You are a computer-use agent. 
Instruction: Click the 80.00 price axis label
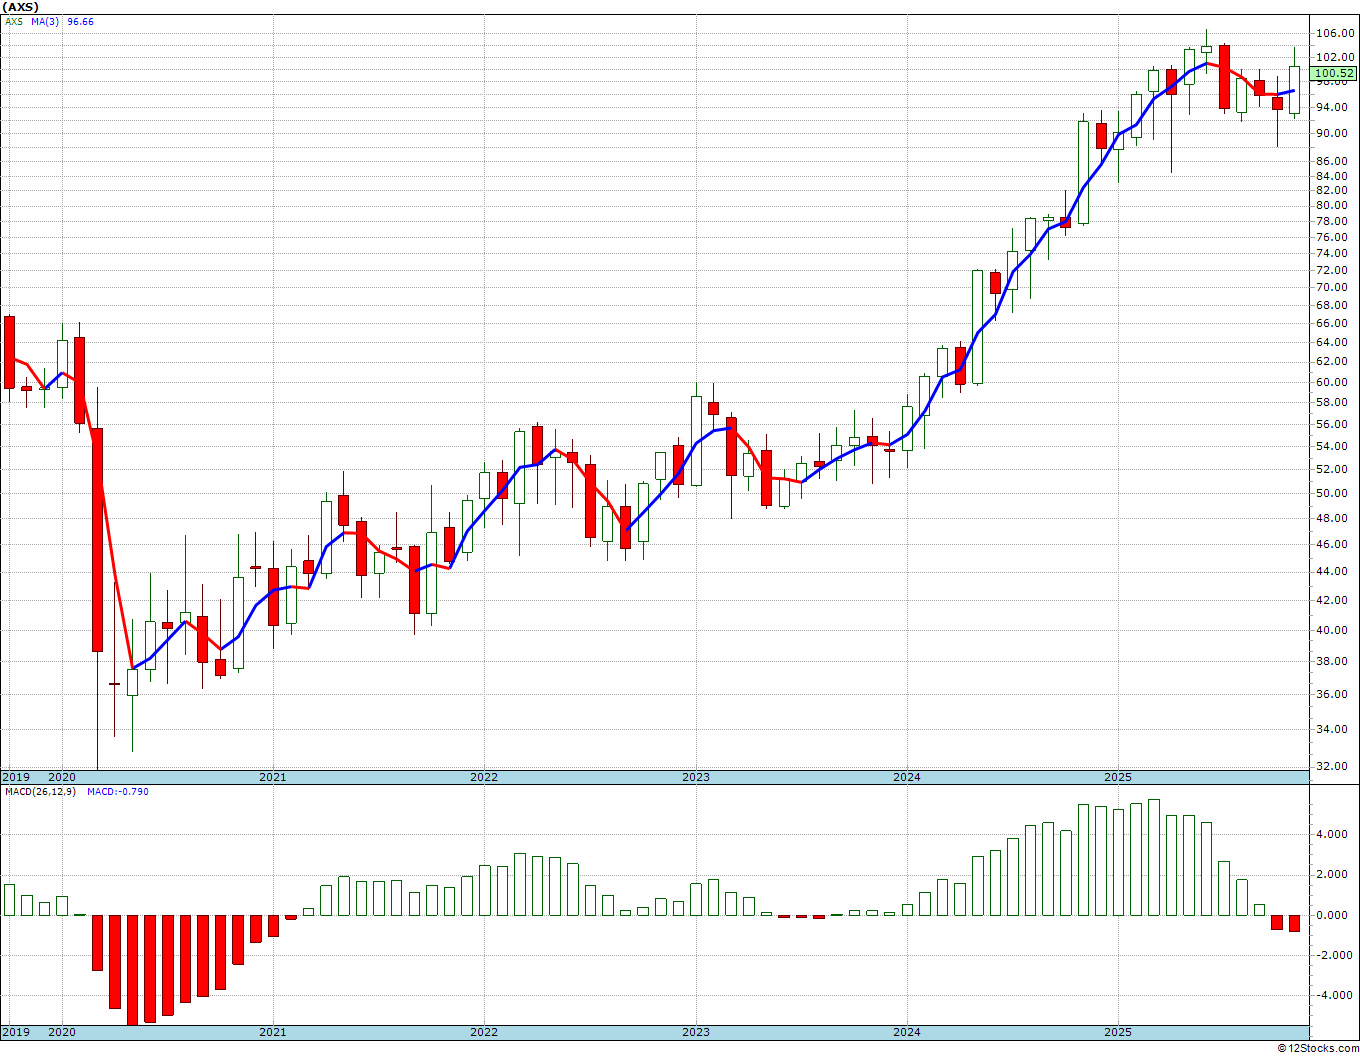(1335, 206)
